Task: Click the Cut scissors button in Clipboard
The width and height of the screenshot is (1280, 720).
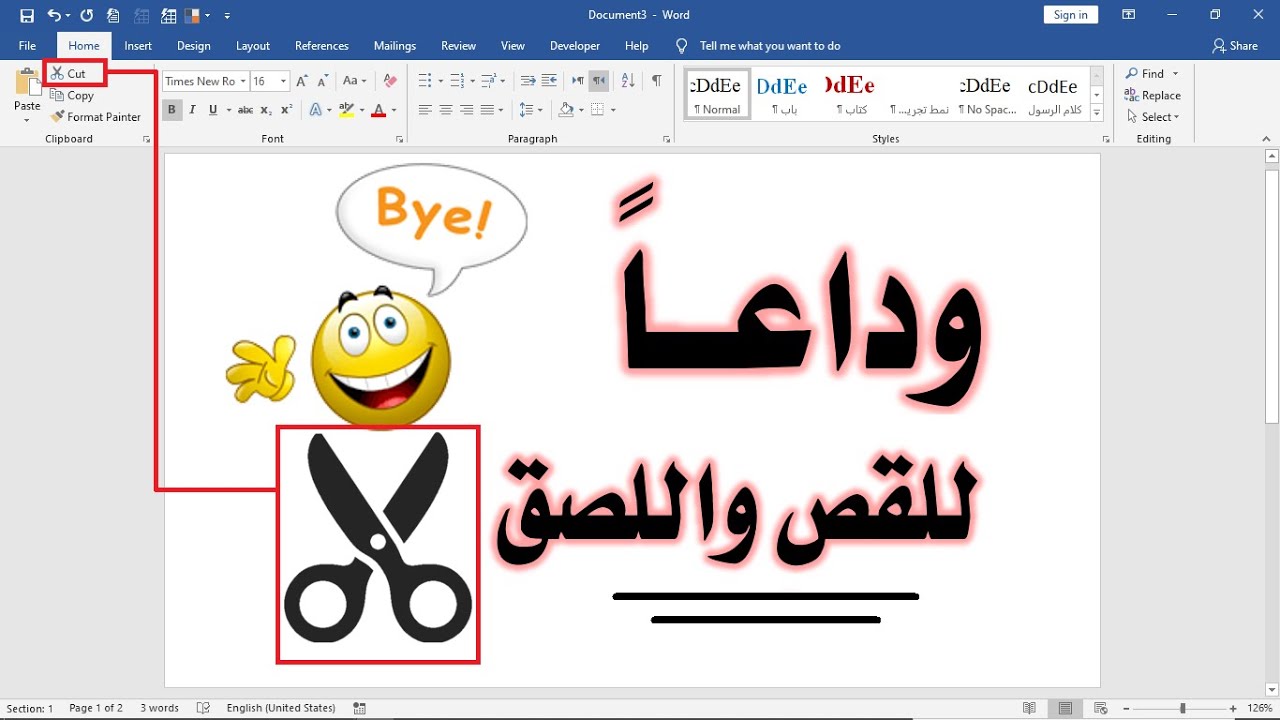Action: coord(69,74)
